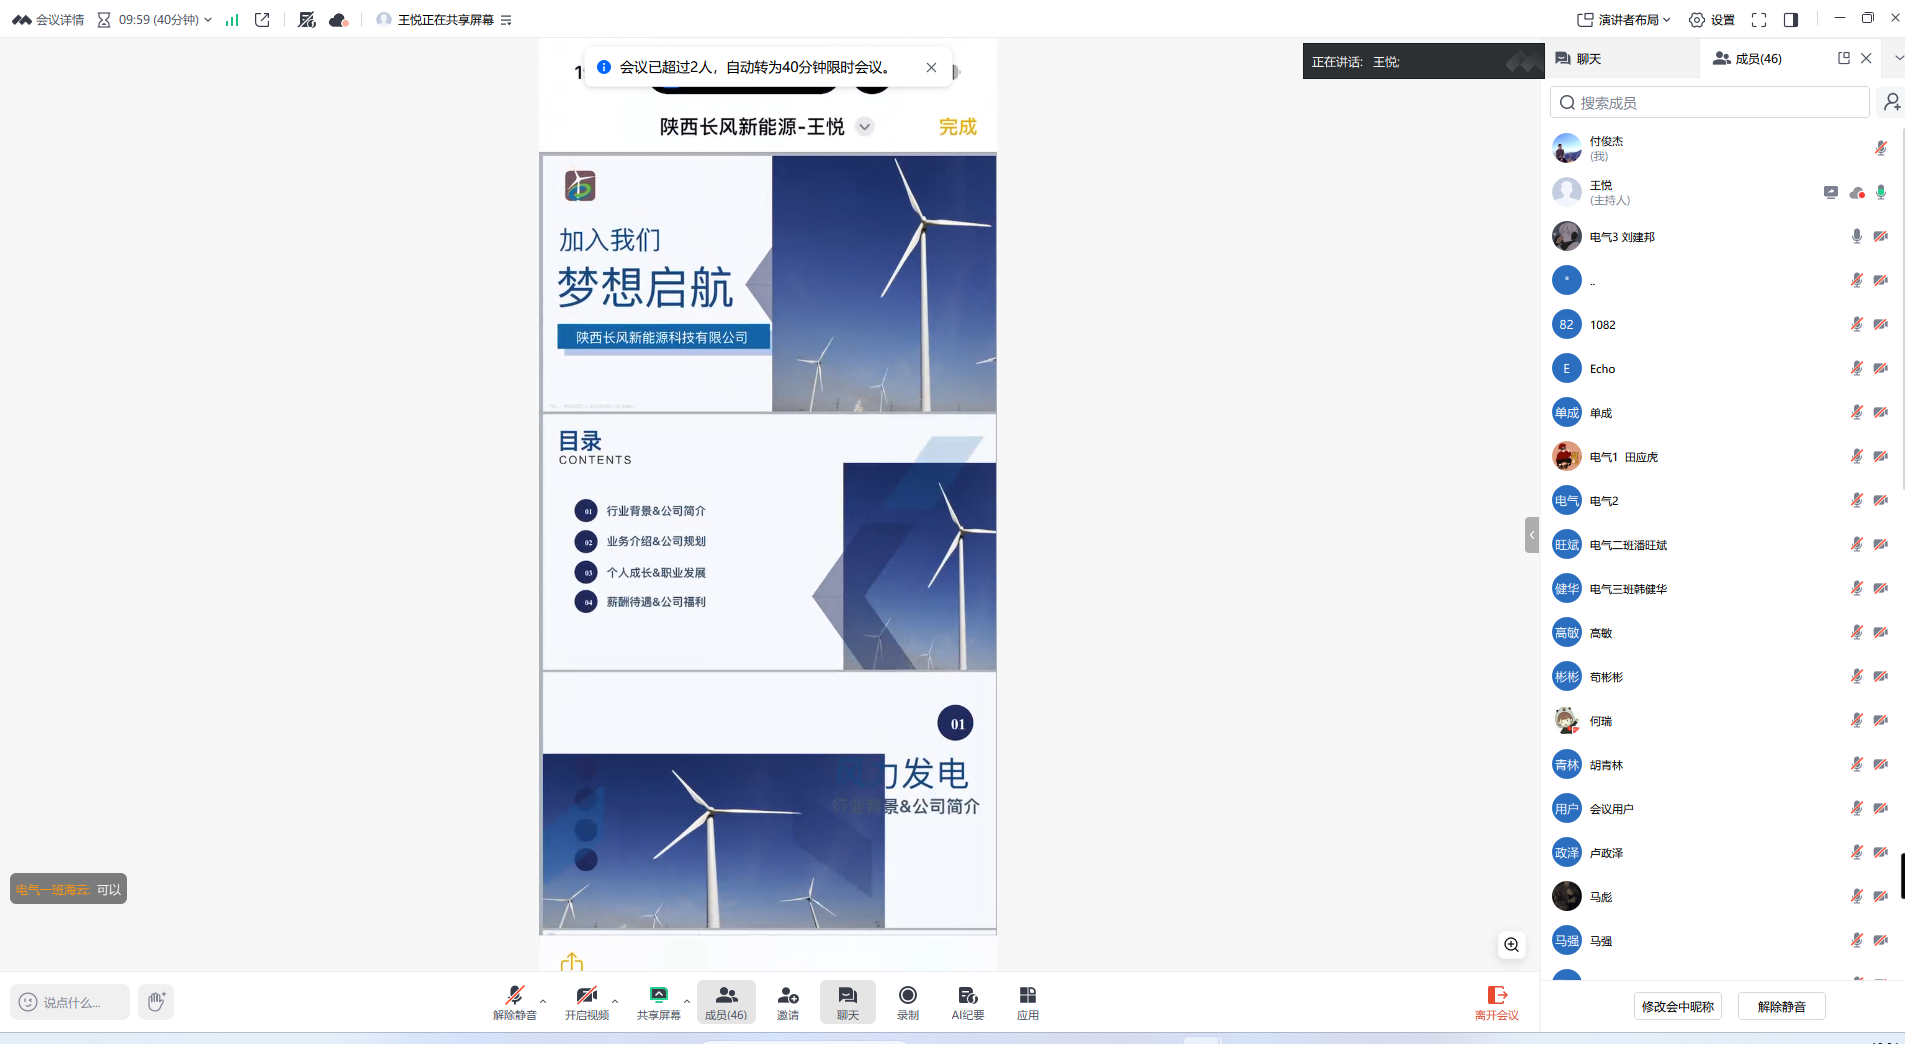Screen dimensions: 1905x1044
Task: Switch to the 成员(46) tab
Action: [x=1748, y=59]
